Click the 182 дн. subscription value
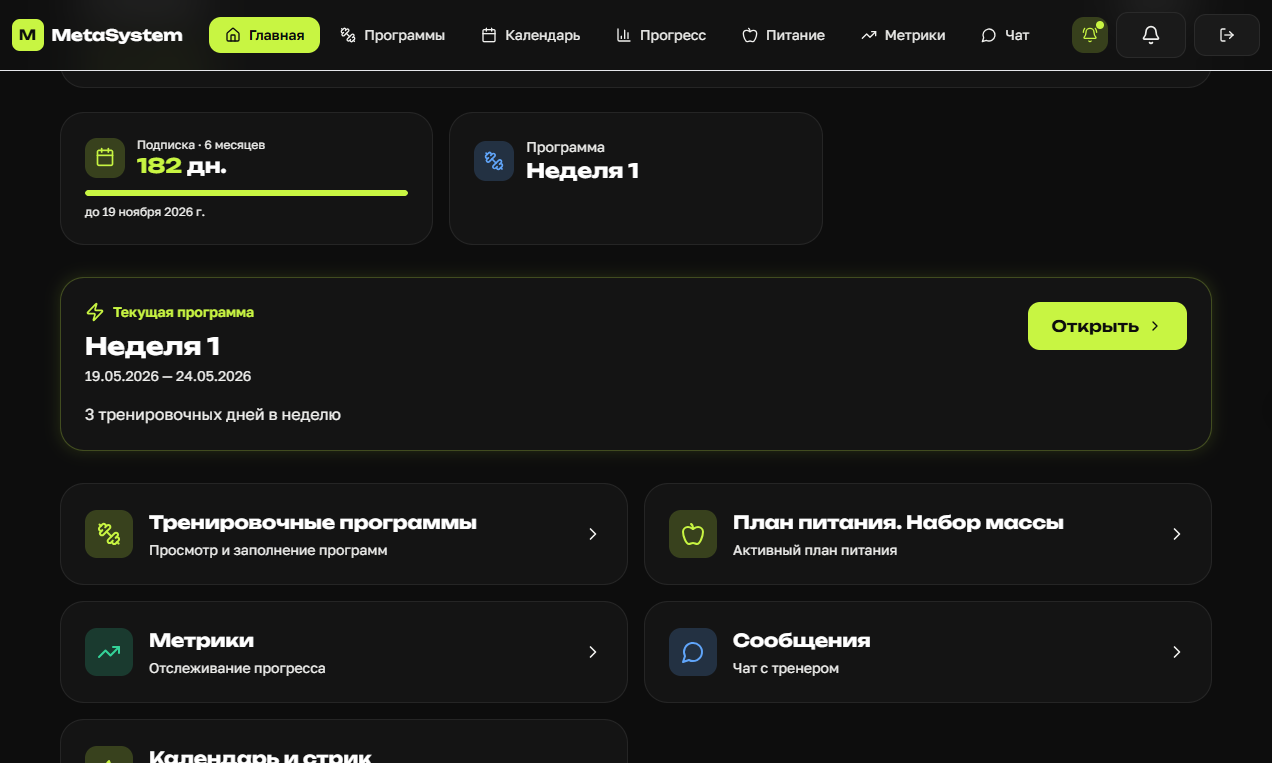The height and width of the screenshot is (763, 1272). point(182,166)
